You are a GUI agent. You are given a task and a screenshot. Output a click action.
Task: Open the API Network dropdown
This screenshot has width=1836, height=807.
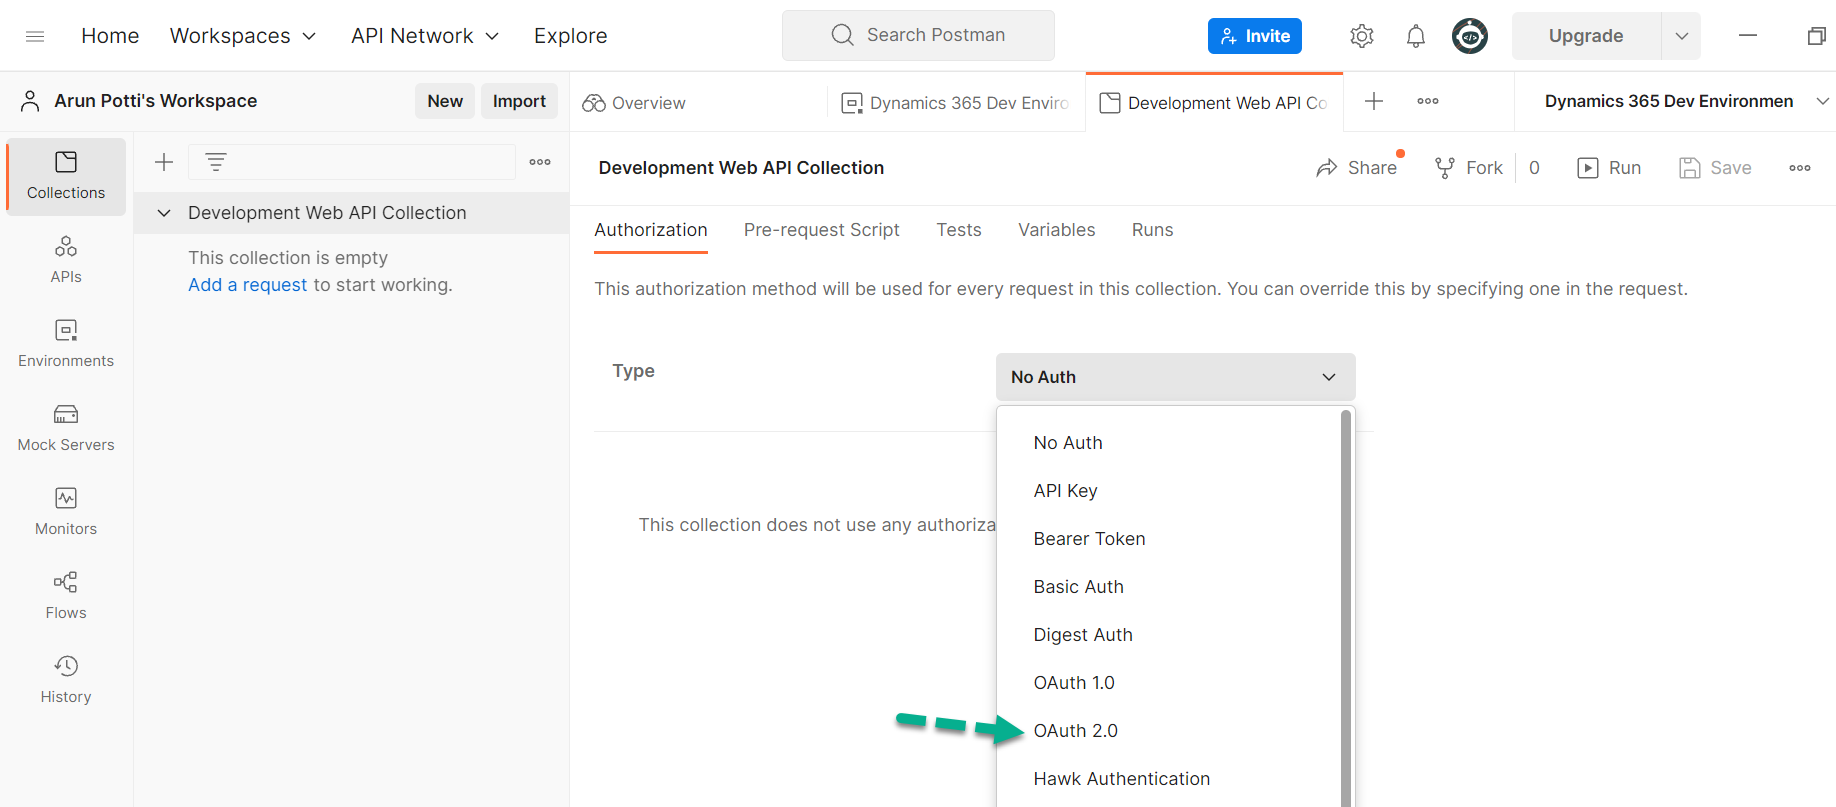[x=425, y=36]
